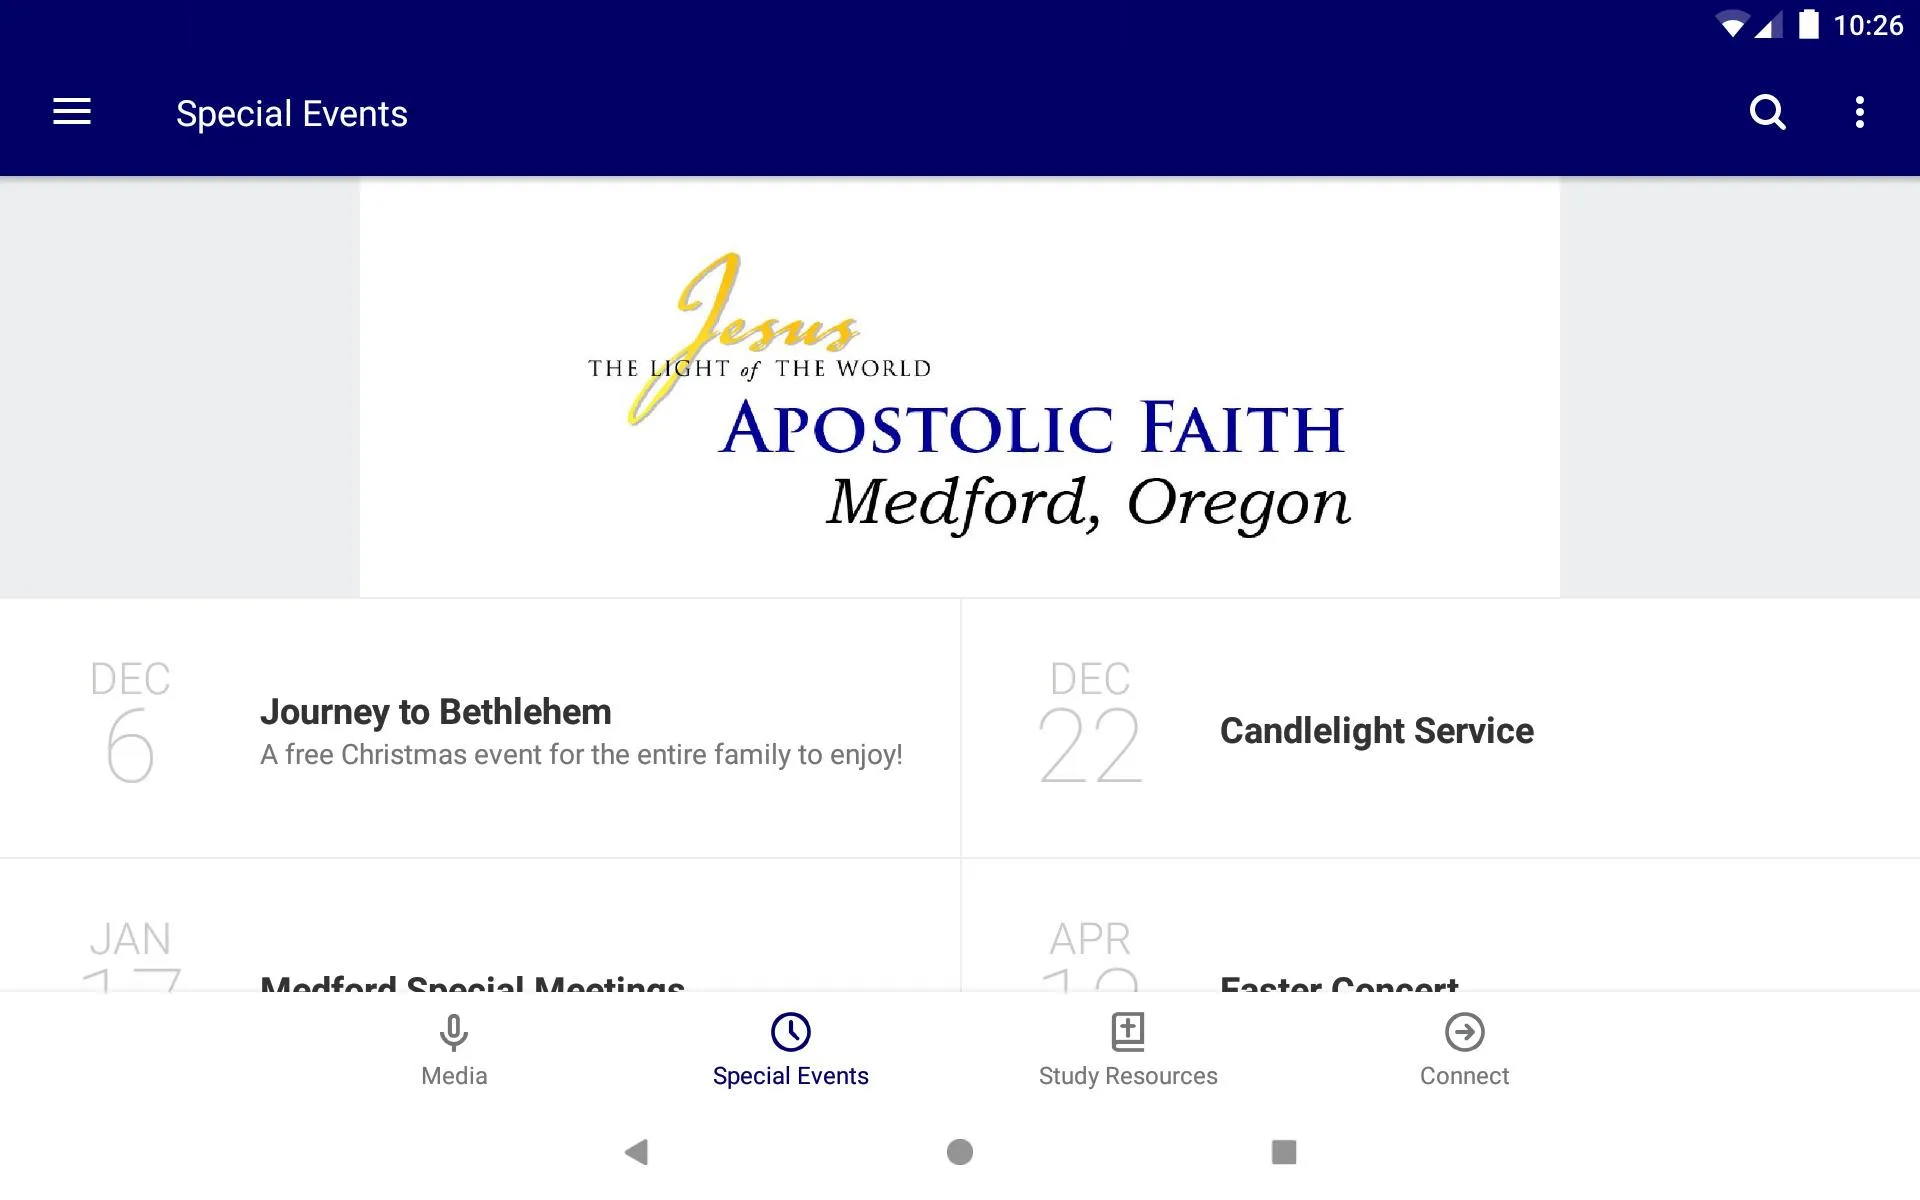
Task: Toggle visibility of upcoming events list
Action: (72, 112)
